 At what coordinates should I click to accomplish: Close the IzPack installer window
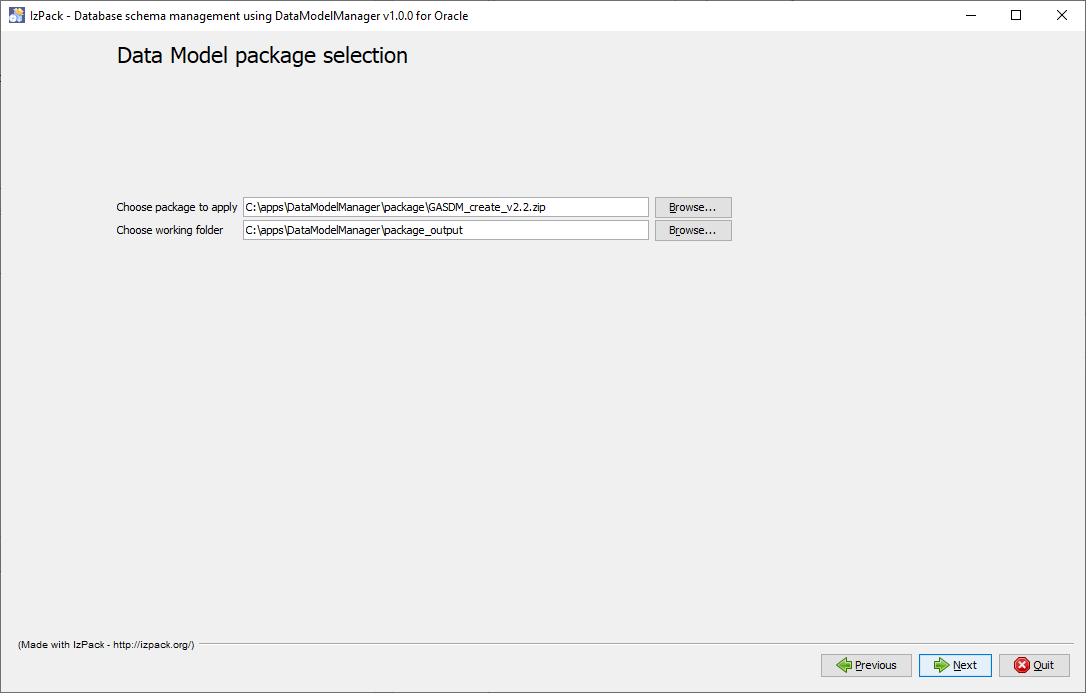pyautogui.click(x=1062, y=15)
